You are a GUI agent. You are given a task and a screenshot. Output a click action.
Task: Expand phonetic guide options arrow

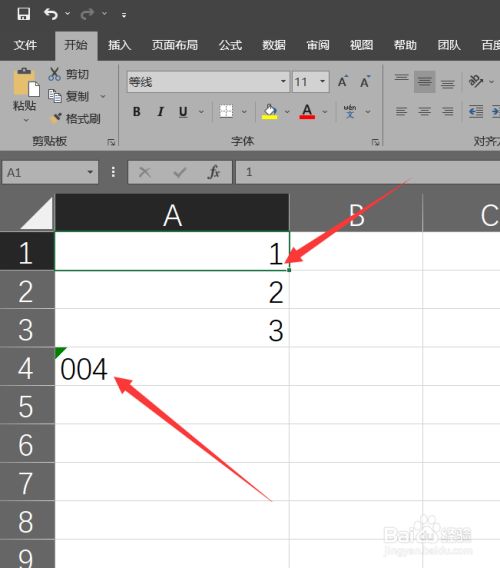coord(368,112)
